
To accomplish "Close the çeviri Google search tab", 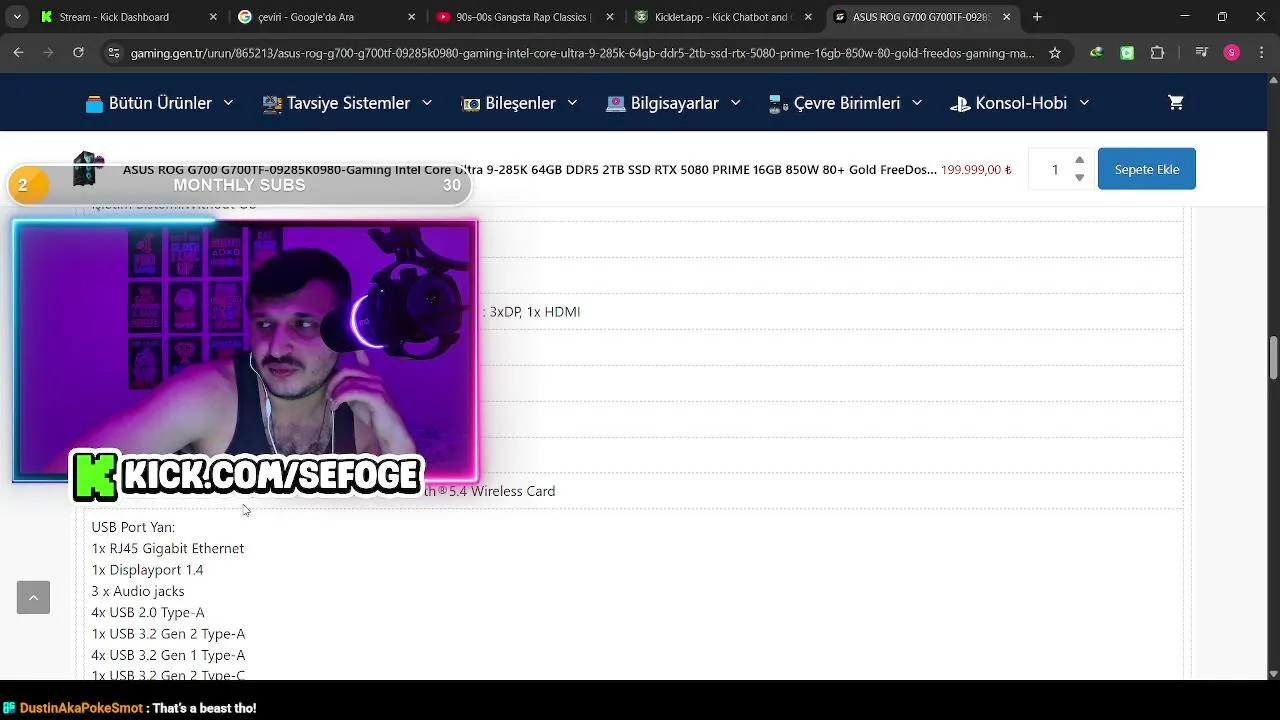I will 411,17.
